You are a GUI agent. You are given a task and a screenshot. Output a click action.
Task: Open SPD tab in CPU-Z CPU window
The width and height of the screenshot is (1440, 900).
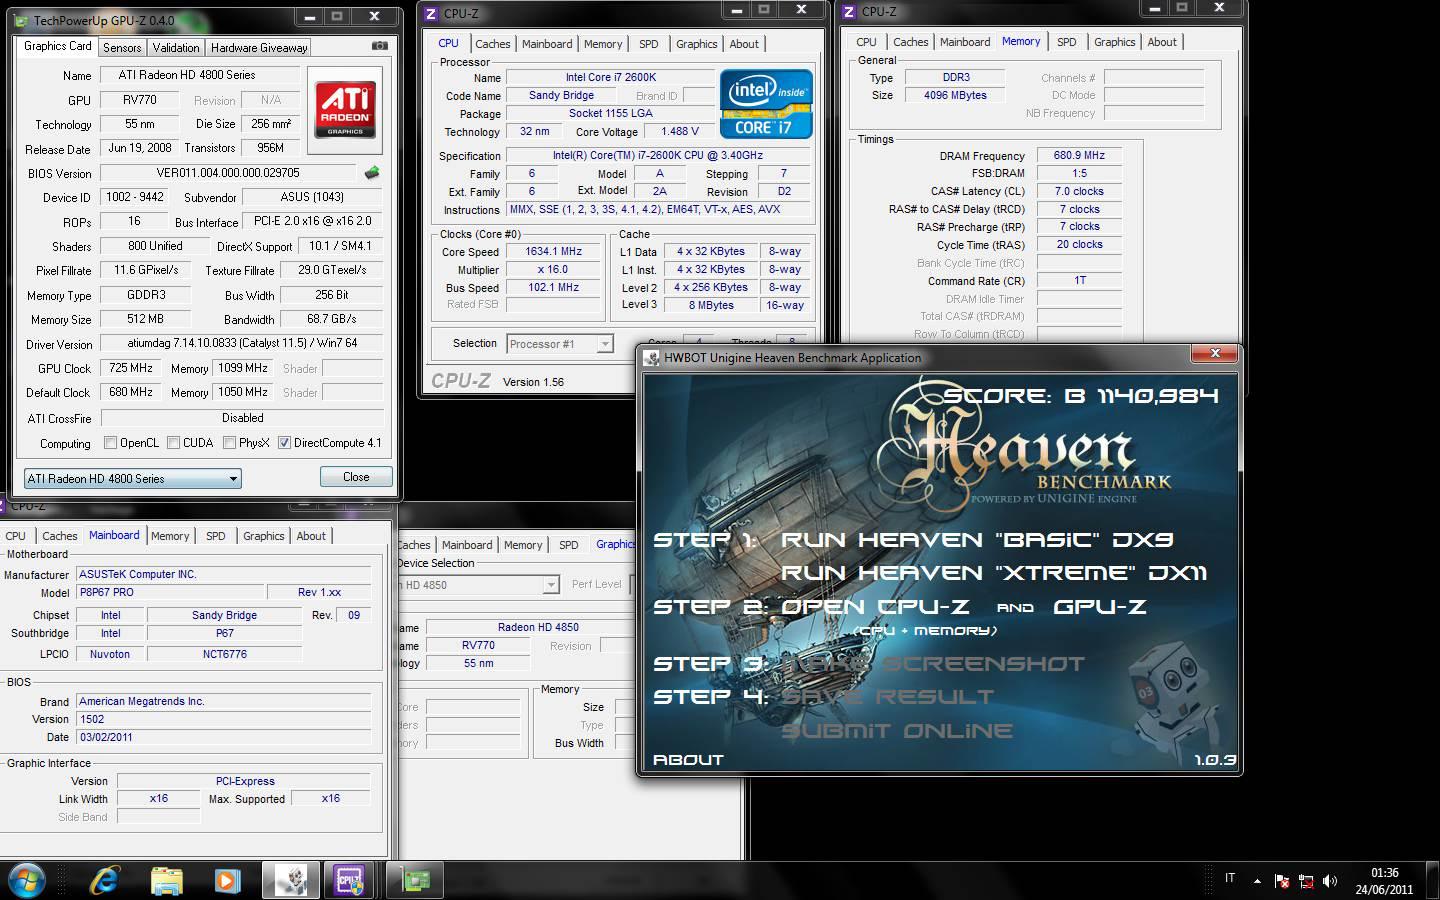click(649, 44)
